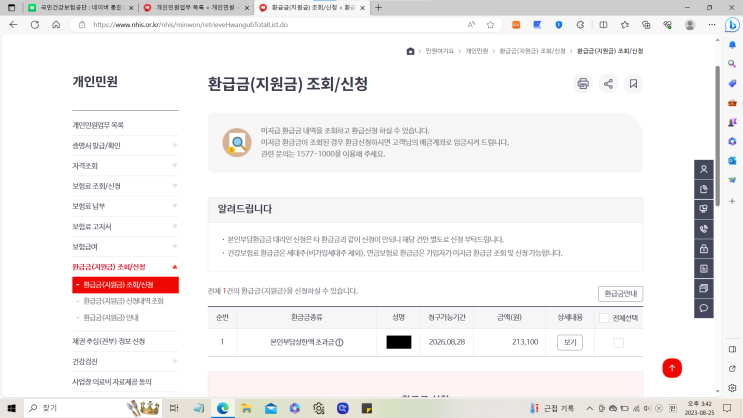Print the page using printer icon

coord(583,84)
